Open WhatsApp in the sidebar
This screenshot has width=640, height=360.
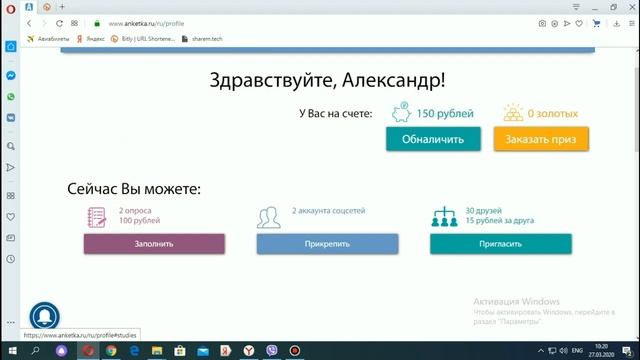[x=11, y=97]
